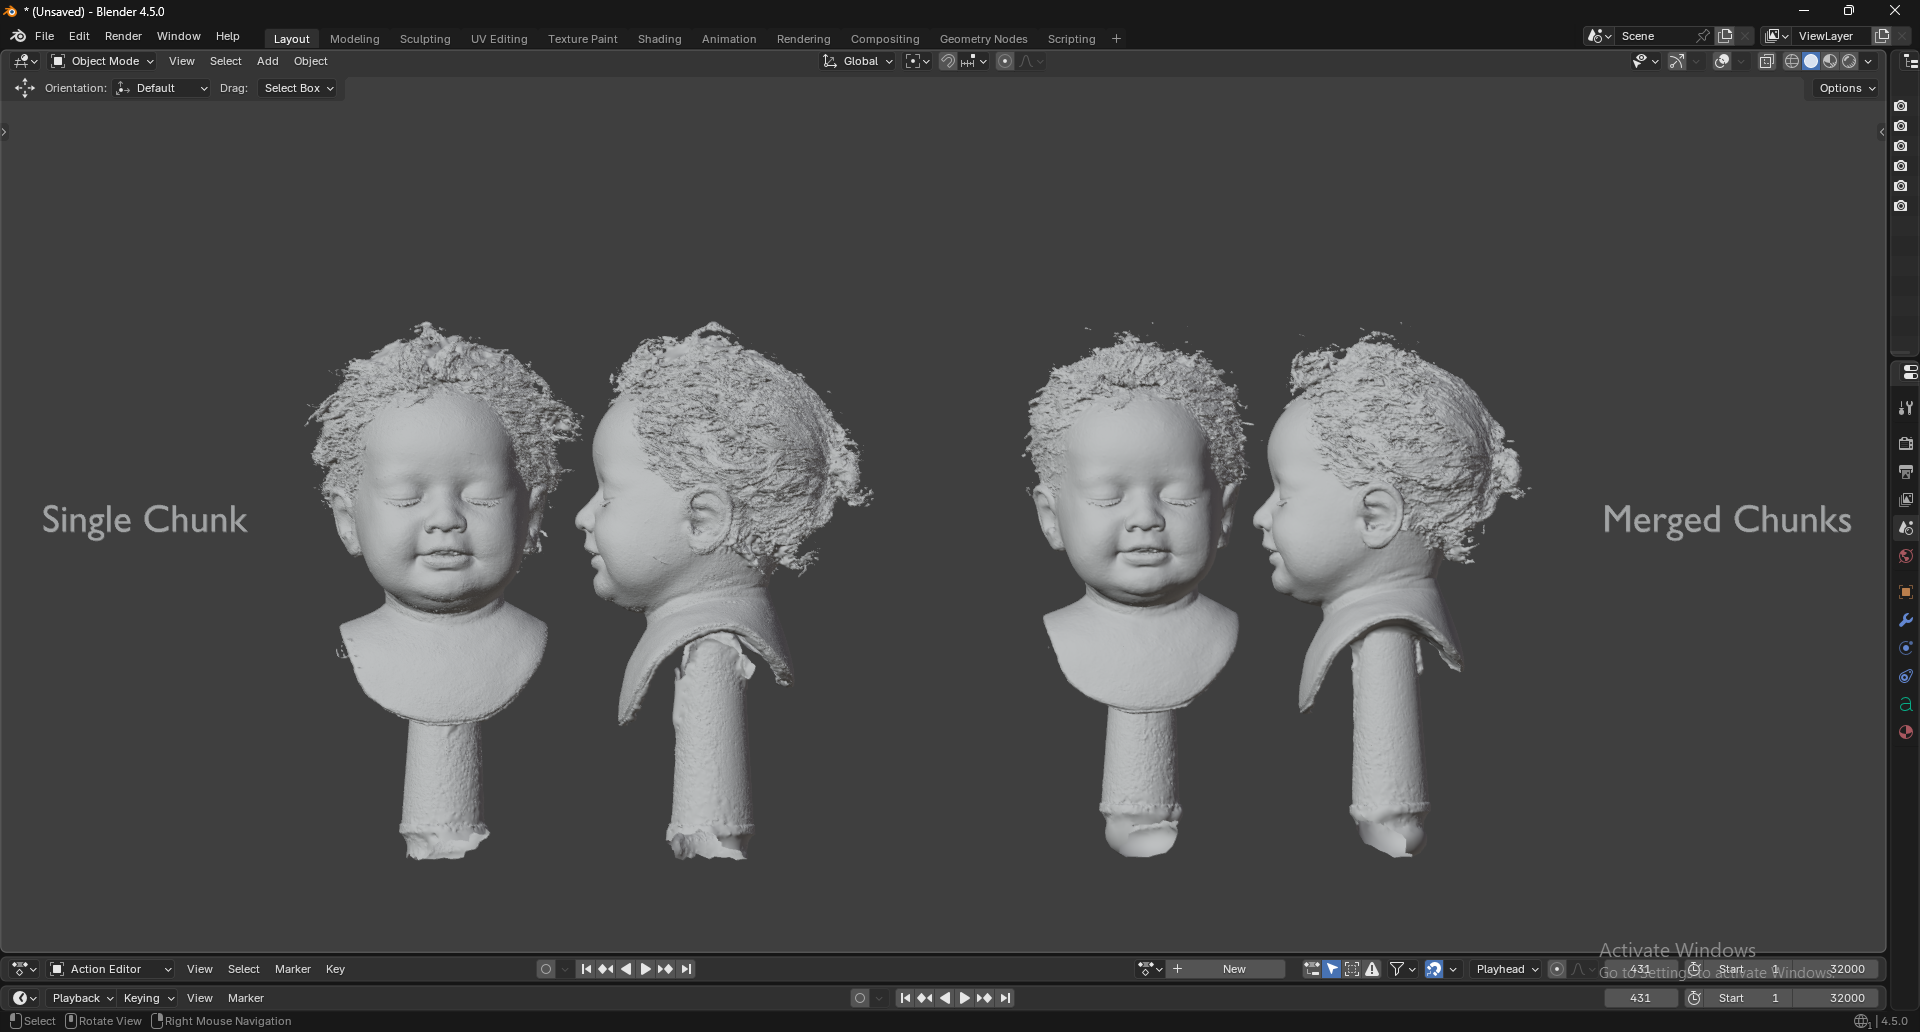Switch viewport to Wireframe shading
This screenshot has height=1032, width=1920.
(1791, 61)
